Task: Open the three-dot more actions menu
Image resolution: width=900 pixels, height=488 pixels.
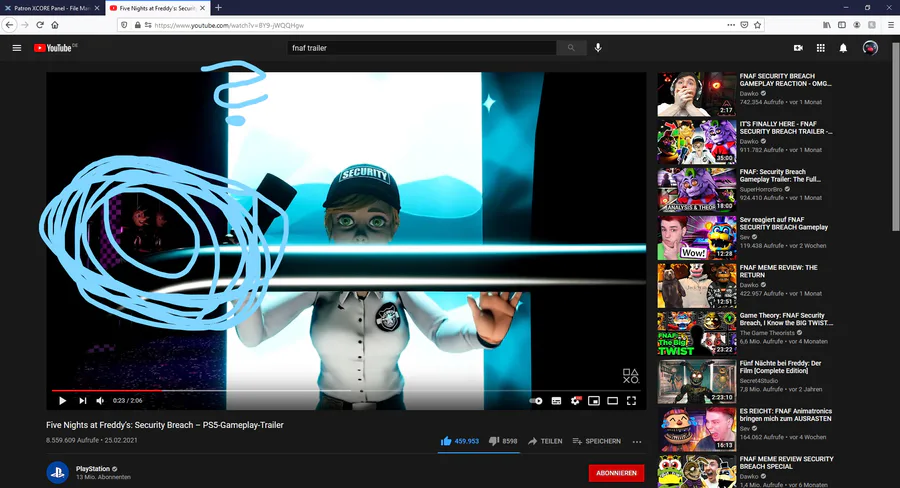Action: click(x=637, y=441)
